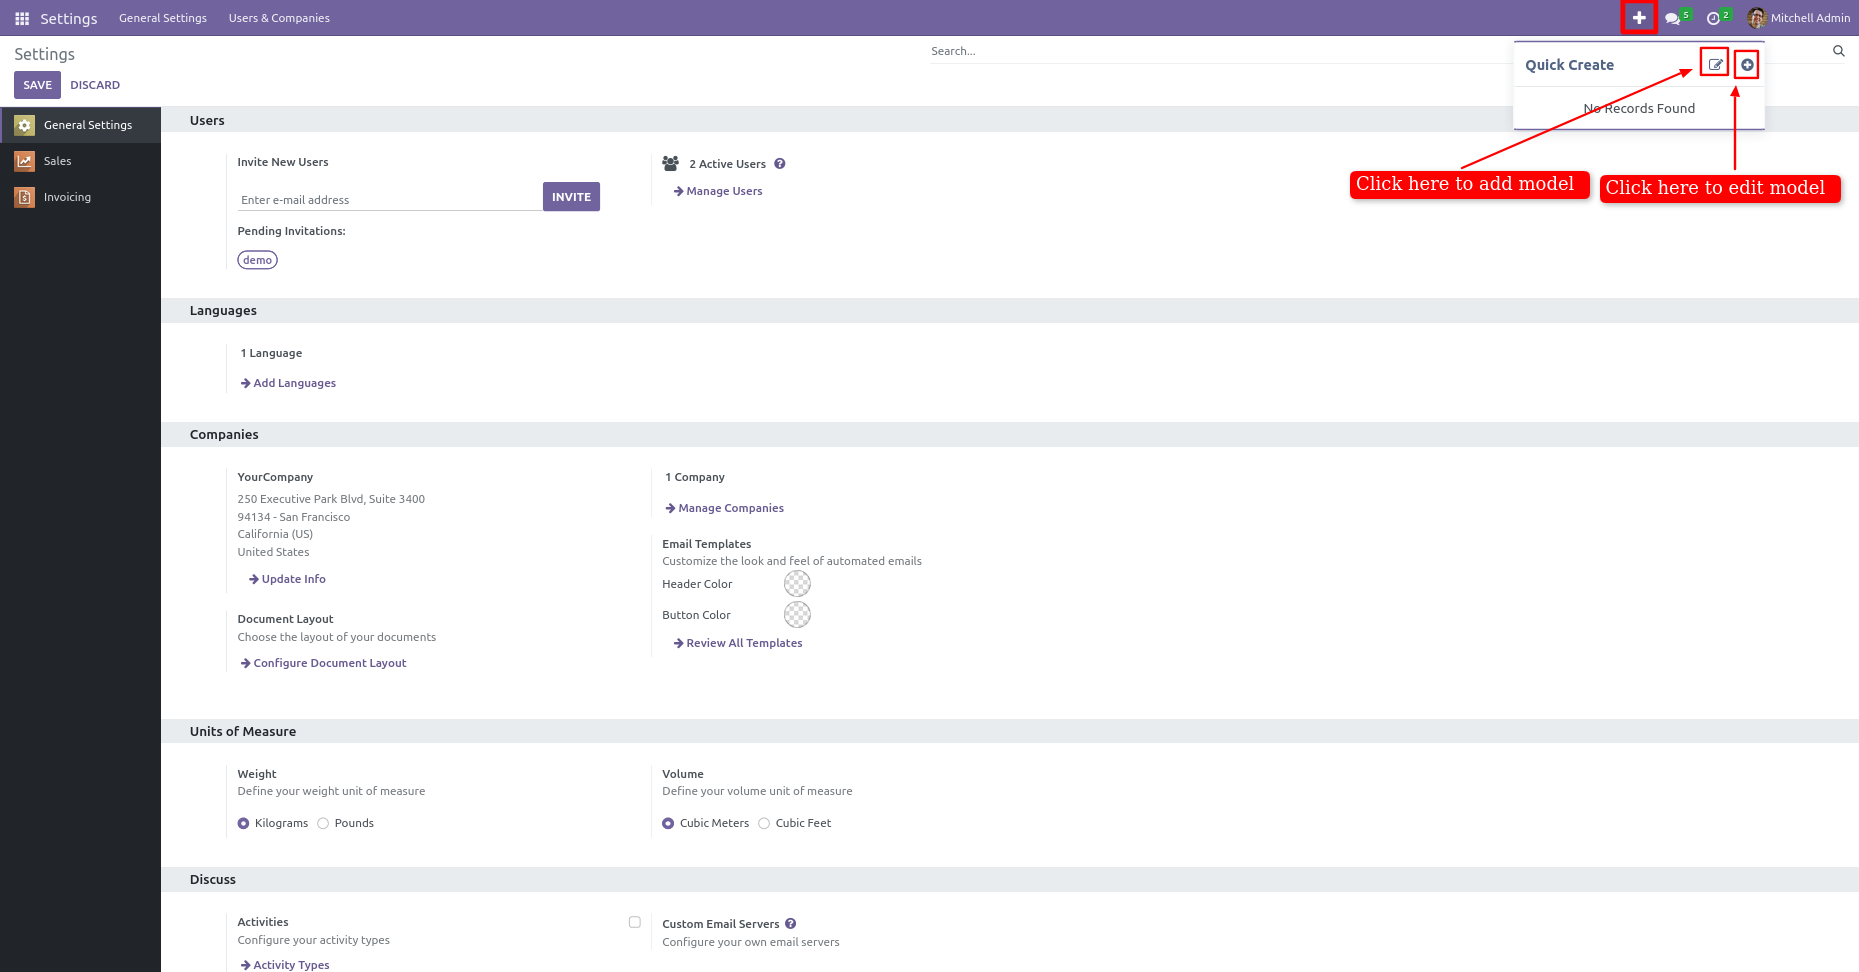The image size is (1859, 972).
Task: Click the search magnifier icon
Action: coord(1838,51)
